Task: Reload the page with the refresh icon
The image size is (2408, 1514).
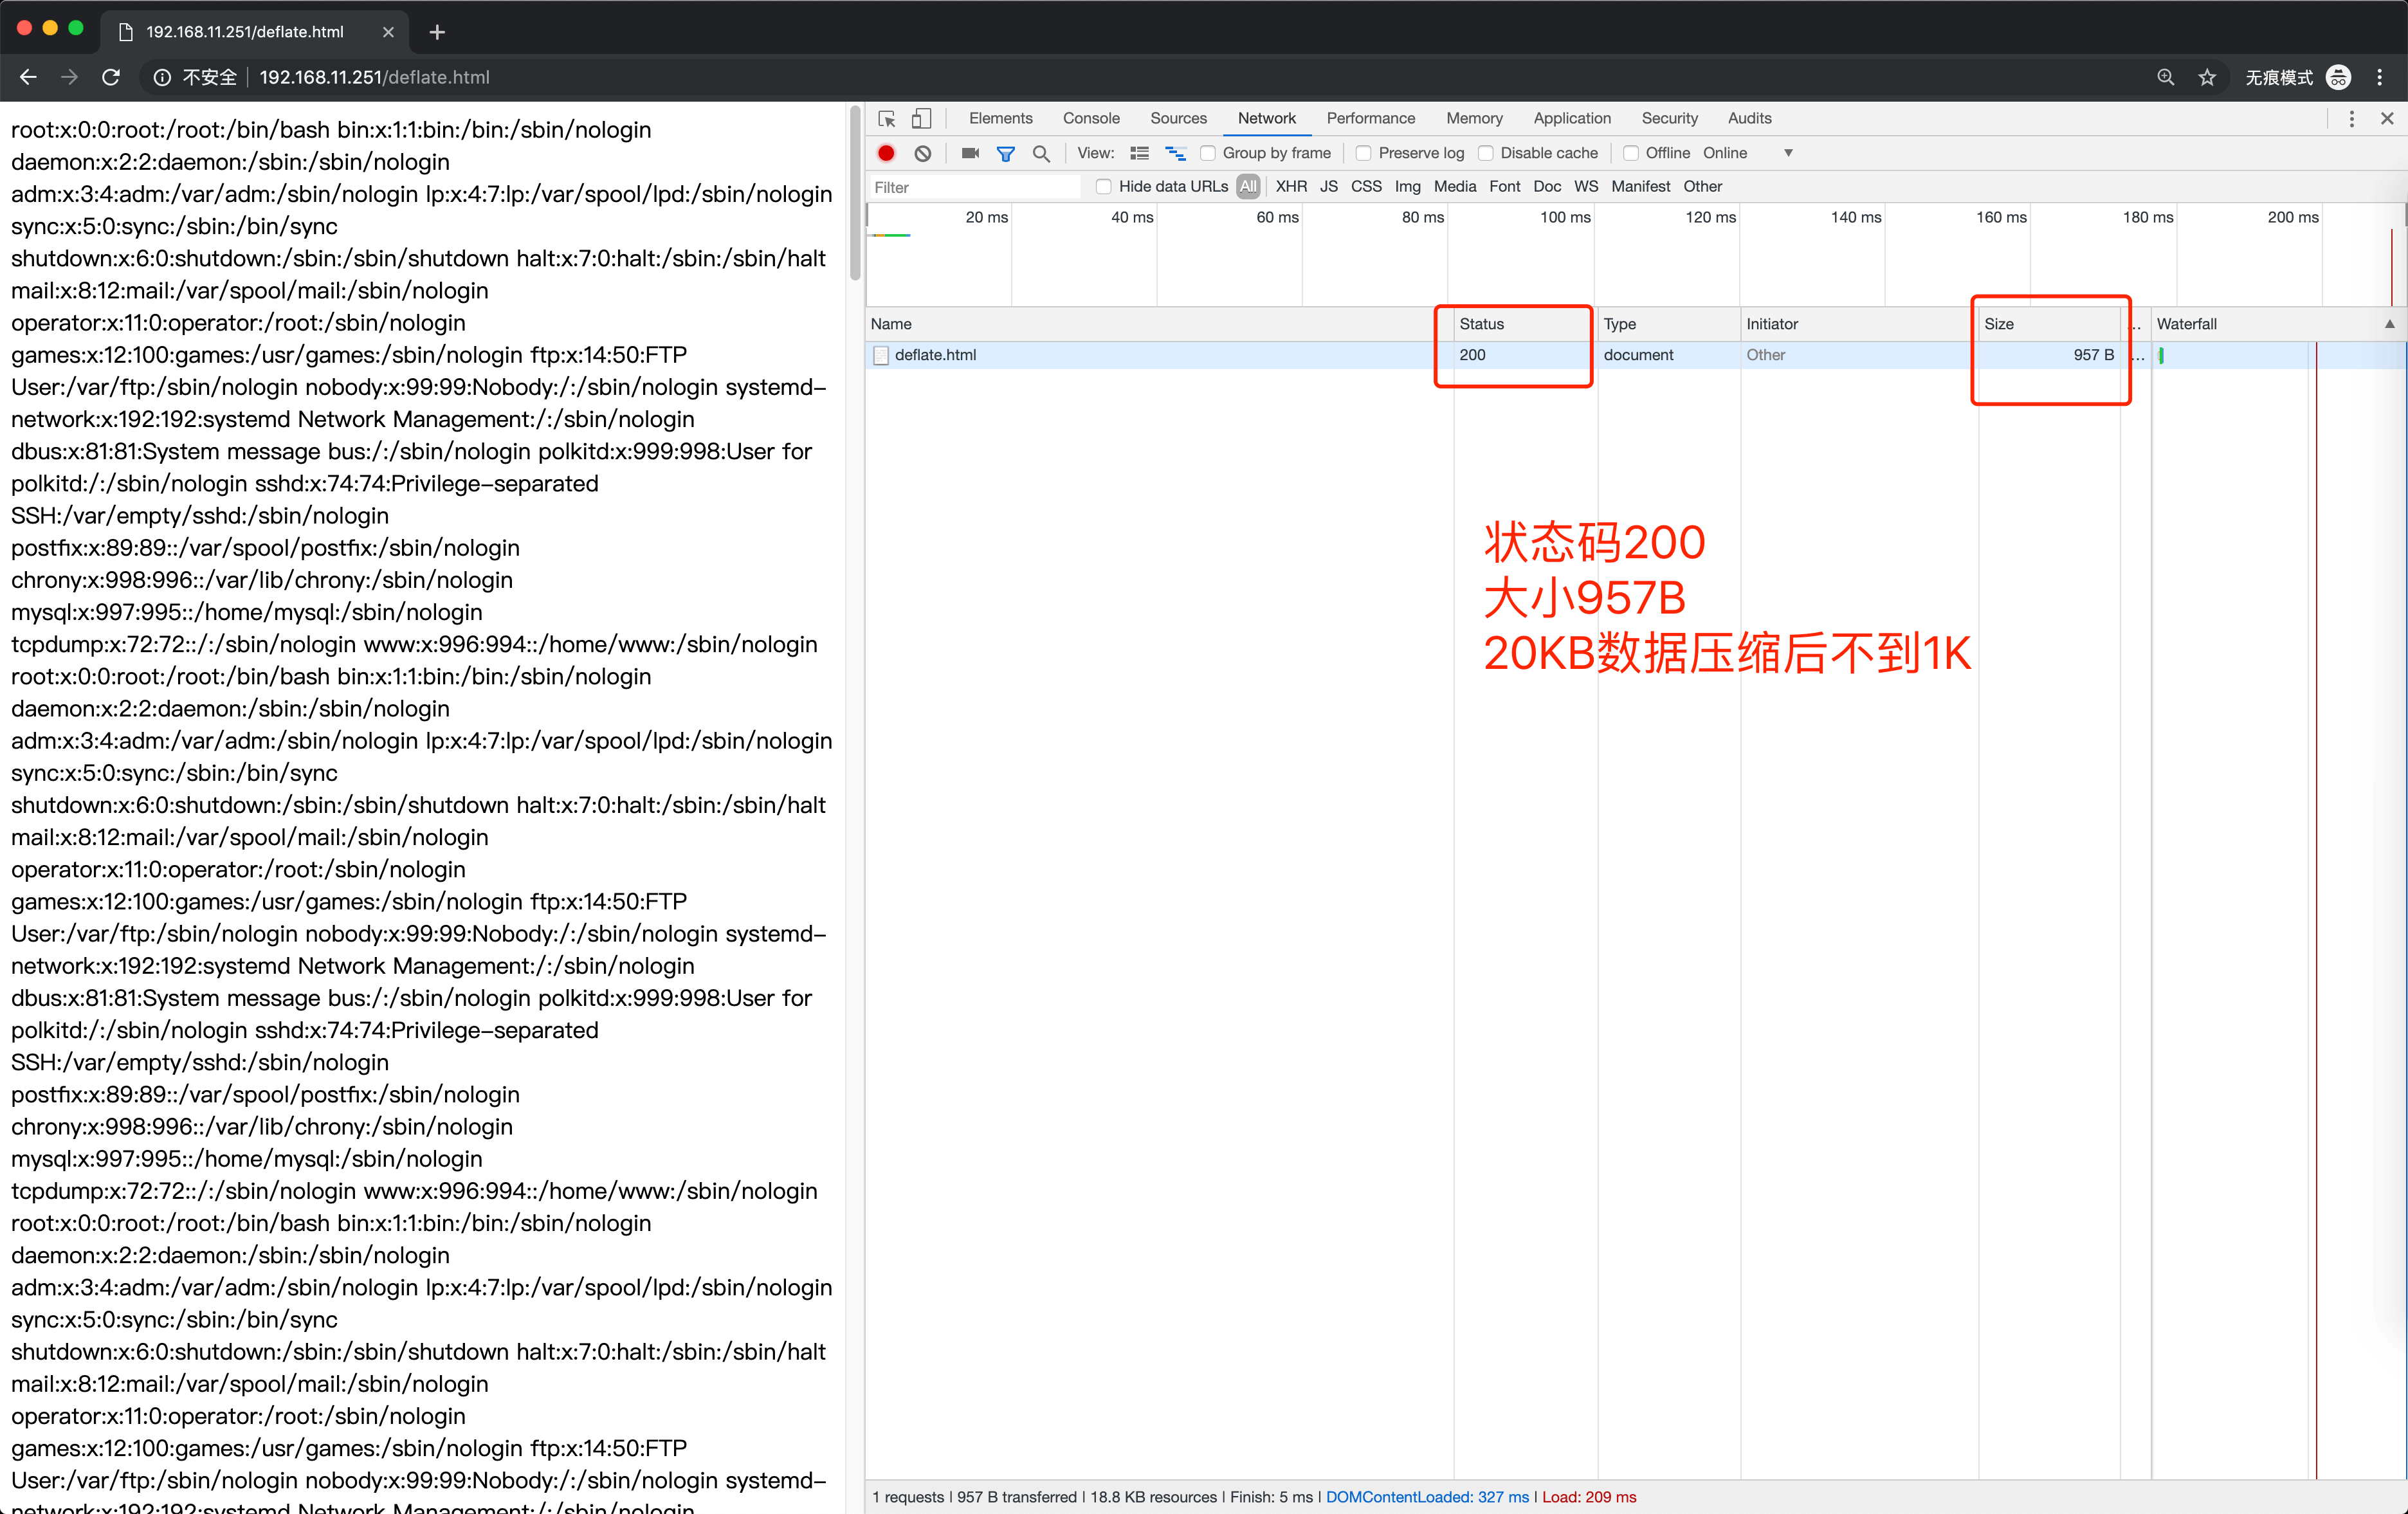Action: (x=111, y=77)
